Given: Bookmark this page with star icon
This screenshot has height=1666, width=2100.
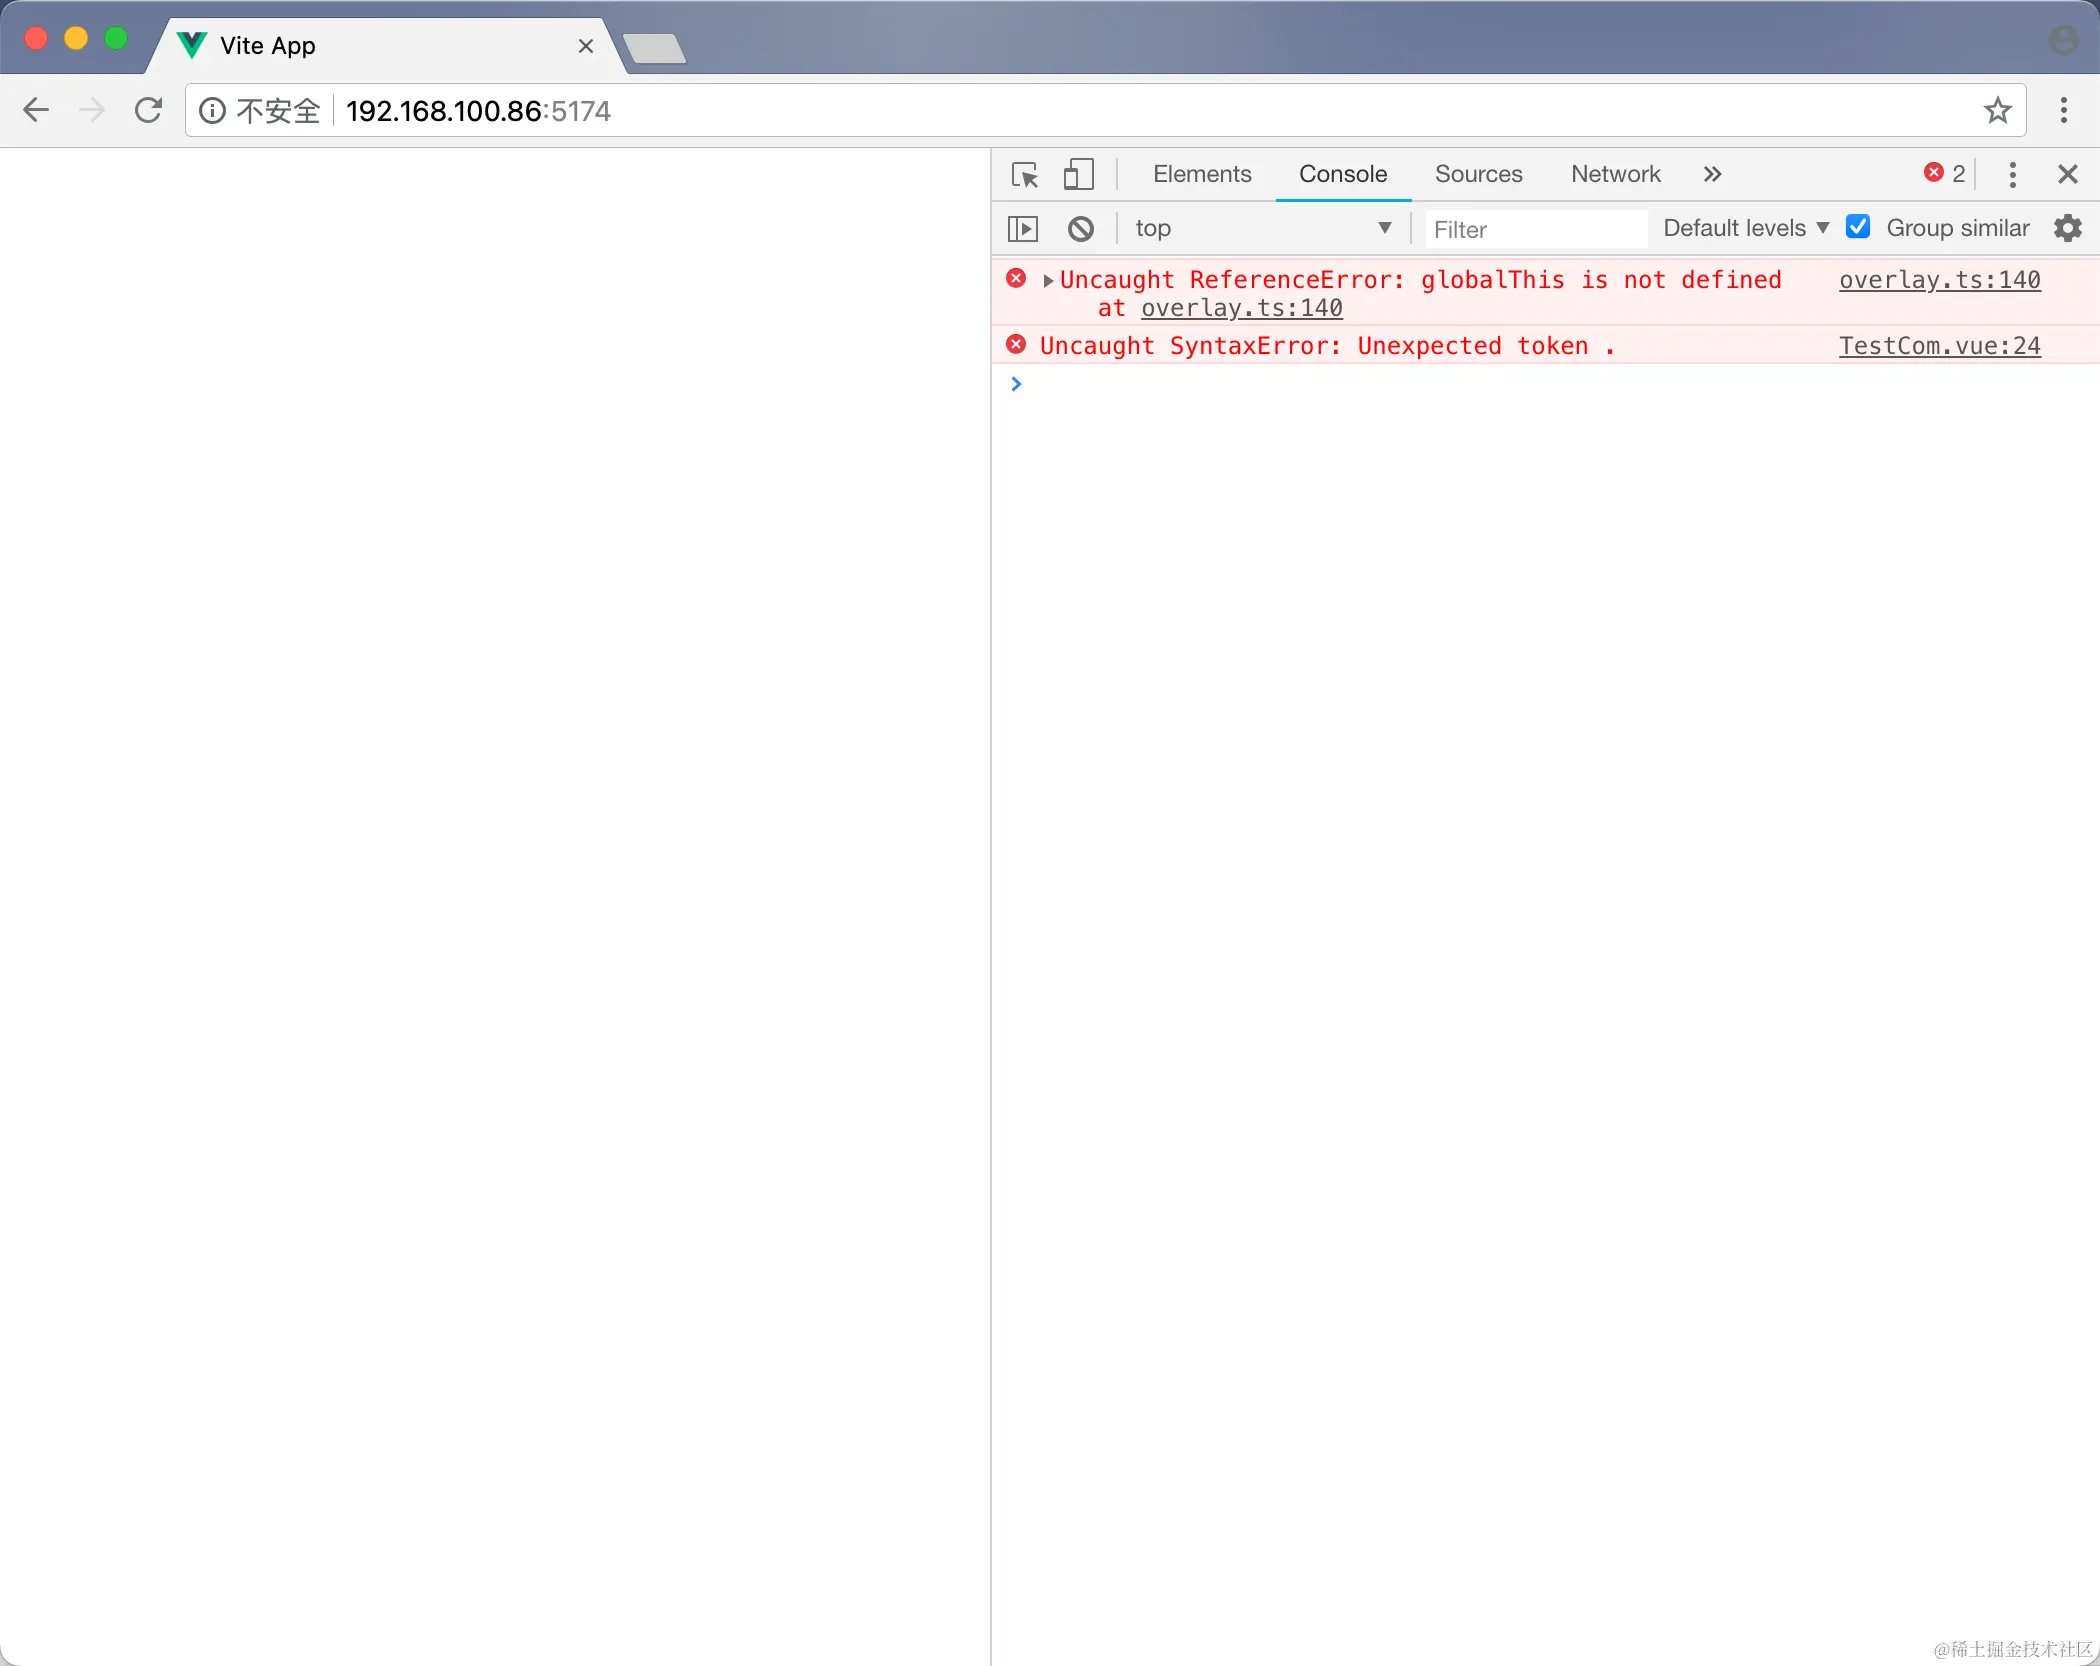Looking at the screenshot, I should point(1997,110).
